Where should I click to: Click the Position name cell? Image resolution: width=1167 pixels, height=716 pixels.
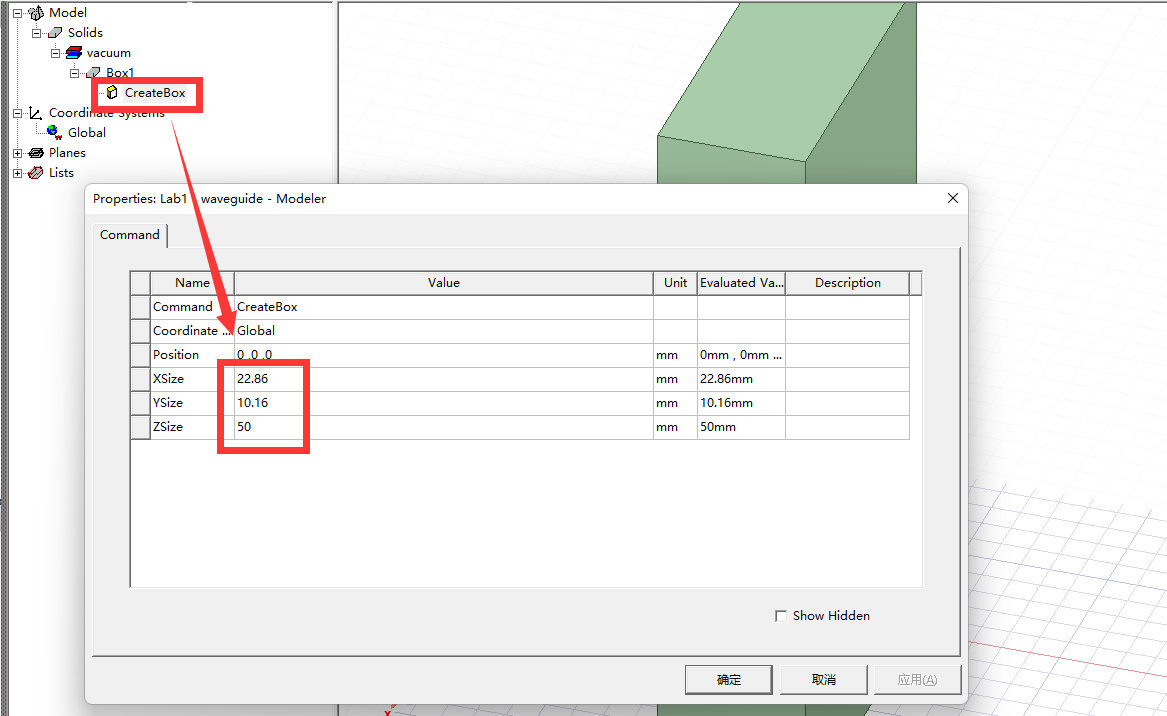(192, 355)
